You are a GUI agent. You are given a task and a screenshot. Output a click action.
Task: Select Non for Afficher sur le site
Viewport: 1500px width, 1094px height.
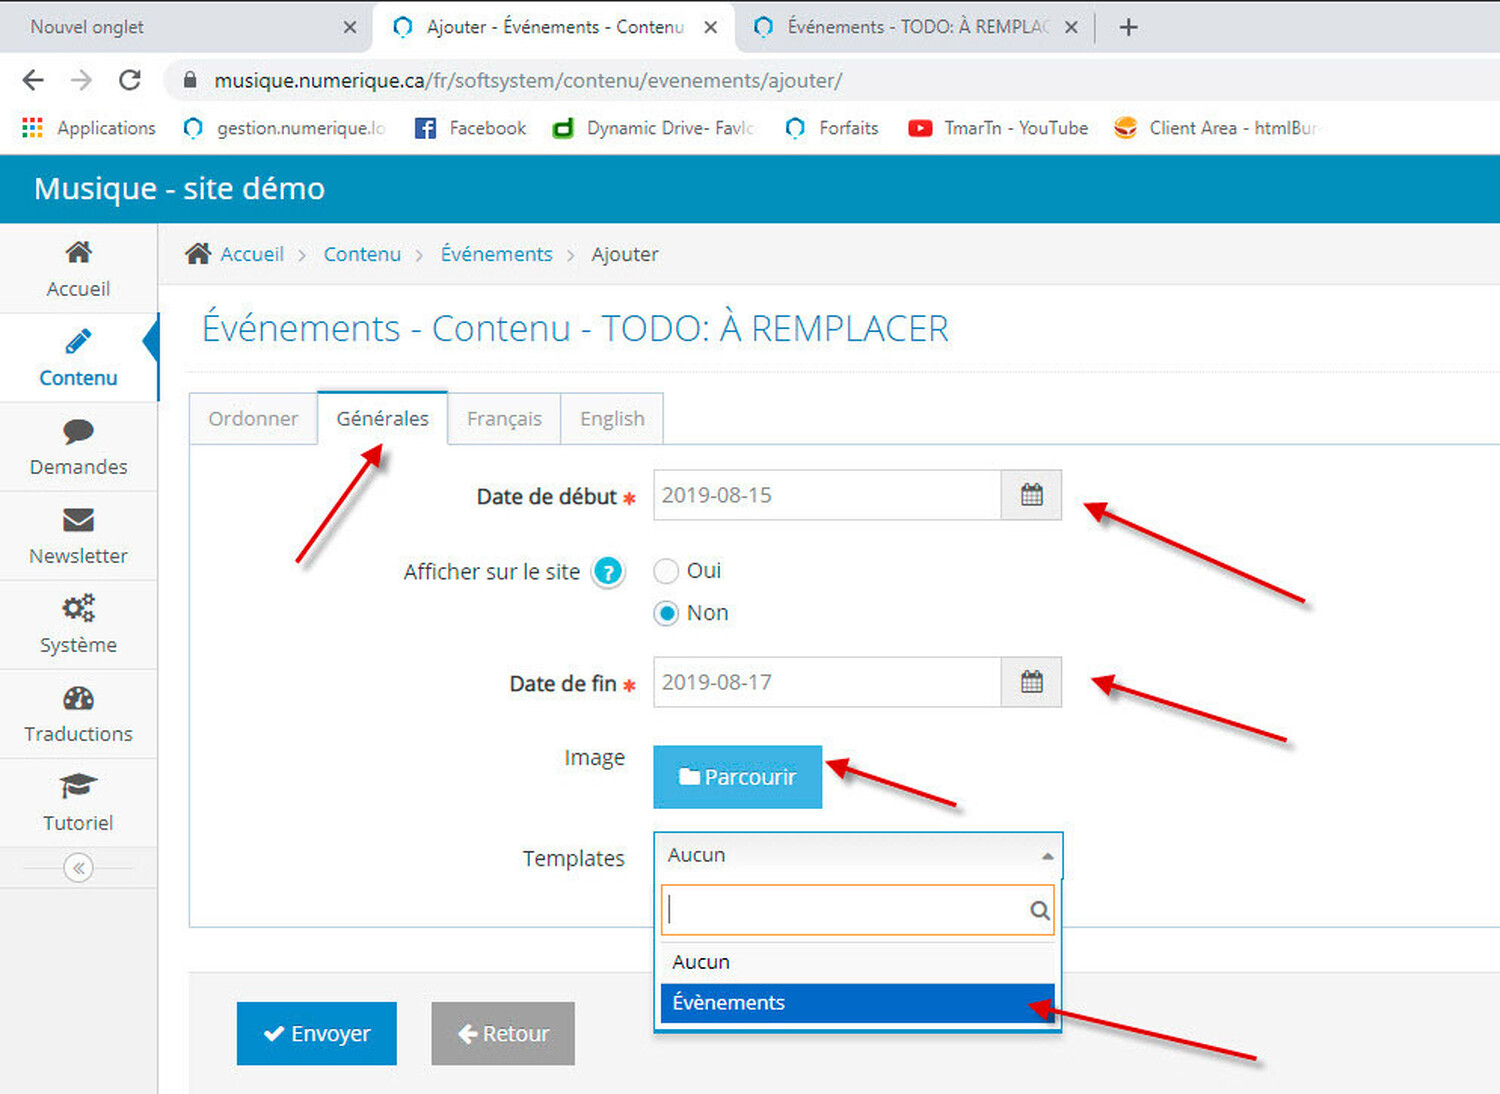click(666, 613)
